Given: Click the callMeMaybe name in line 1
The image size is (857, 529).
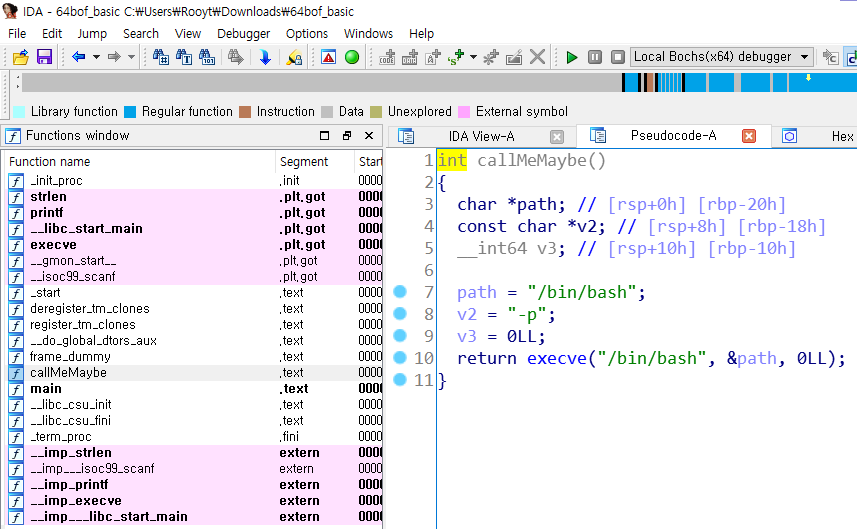Looking at the screenshot, I should tap(531, 161).
